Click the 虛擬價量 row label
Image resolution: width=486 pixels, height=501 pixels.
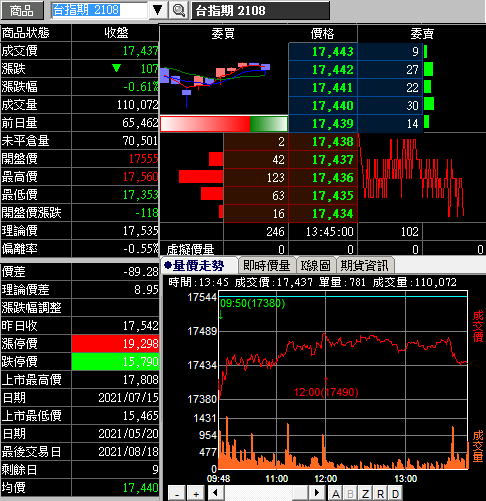pos(190,249)
